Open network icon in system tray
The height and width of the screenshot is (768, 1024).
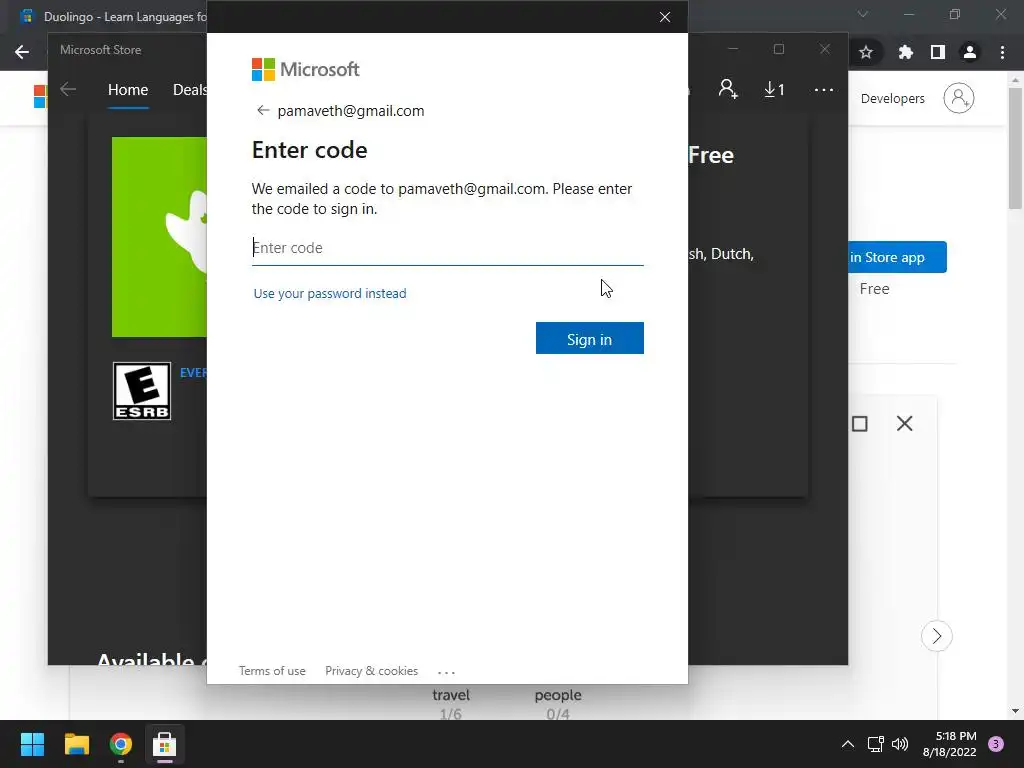(x=875, y=744)
